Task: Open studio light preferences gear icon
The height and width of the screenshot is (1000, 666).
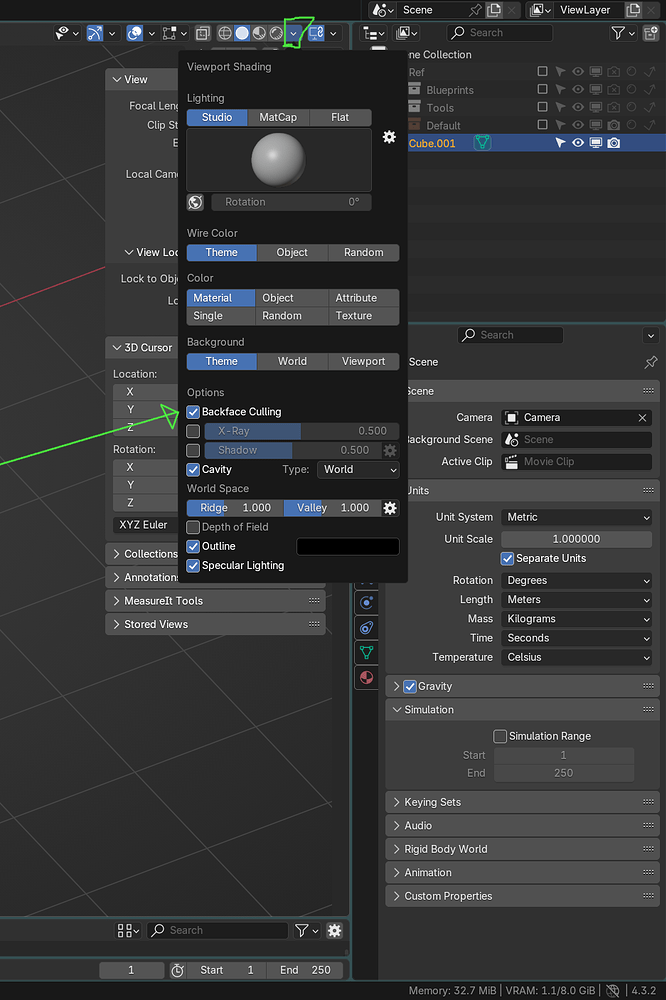Action: pos(389,136)
